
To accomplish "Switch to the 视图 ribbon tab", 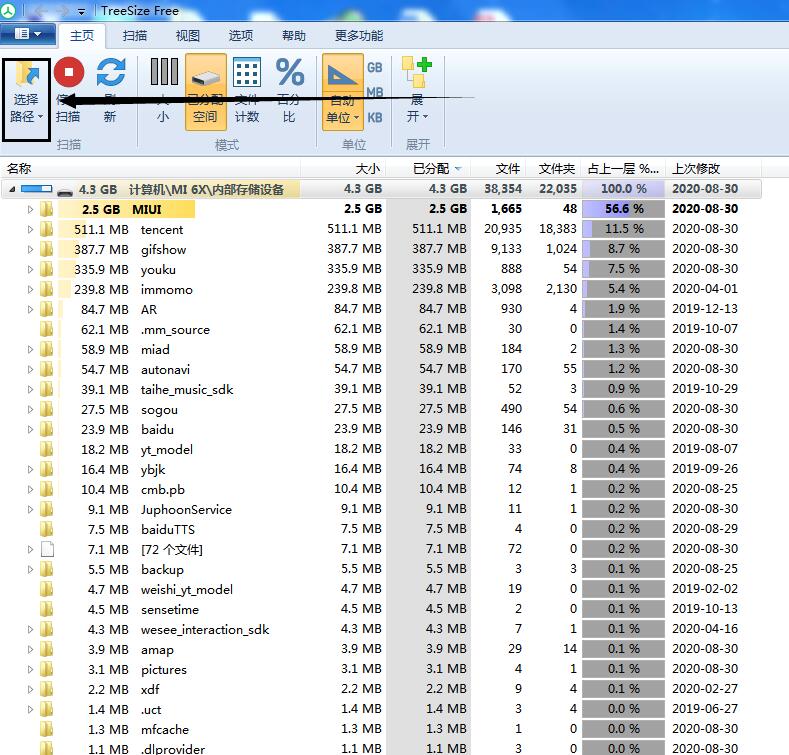I will (x=188, y=35).
